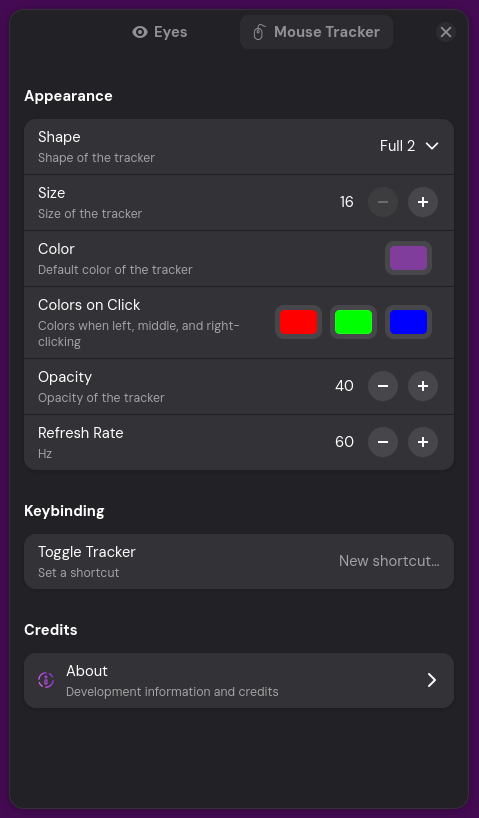Lower refresh rate with minus button
The image size is (479, 818).
(x=383, y=442)
